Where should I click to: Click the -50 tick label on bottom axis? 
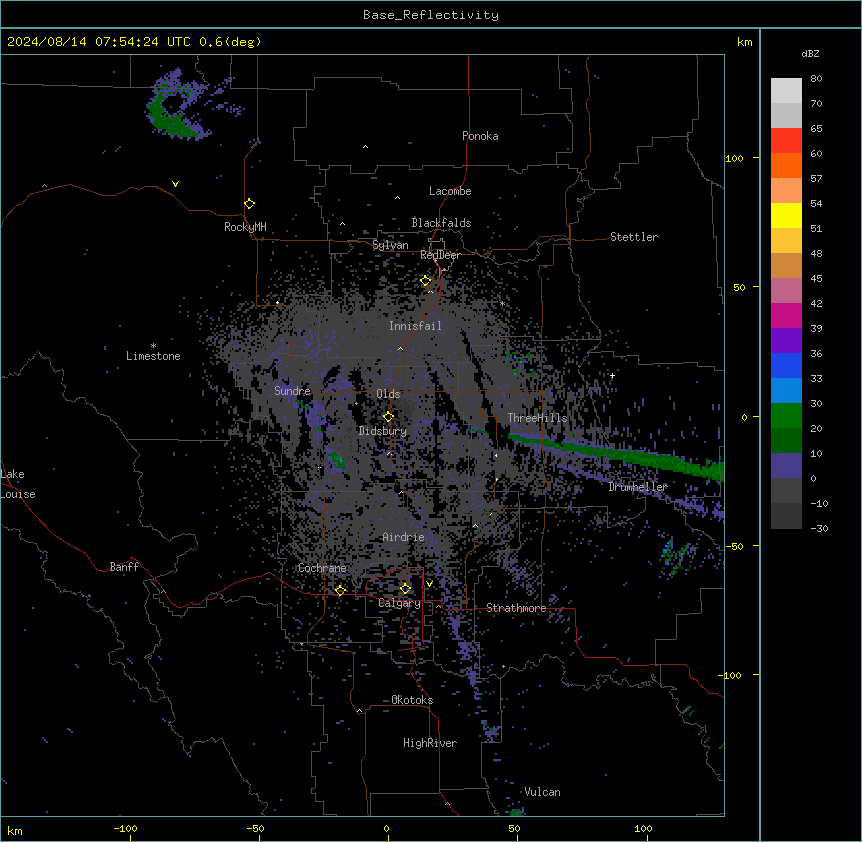coord(255,828)
